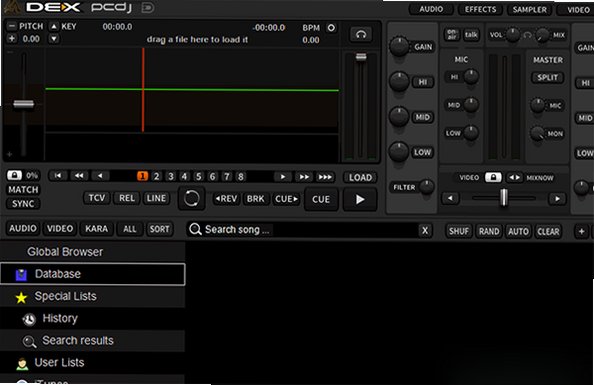
Task: Select hot cue 4
Action: pyautogui.click(x=184, y=176)
